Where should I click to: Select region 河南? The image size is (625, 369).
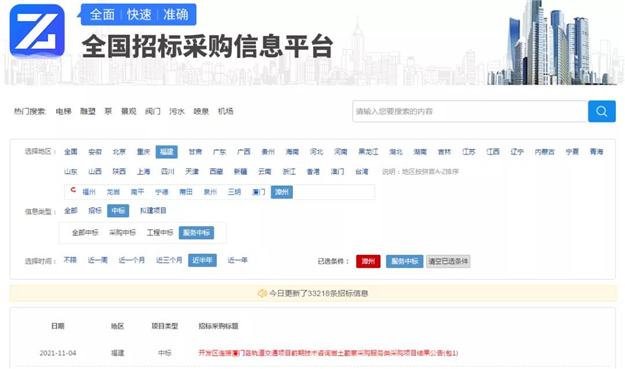341,152
